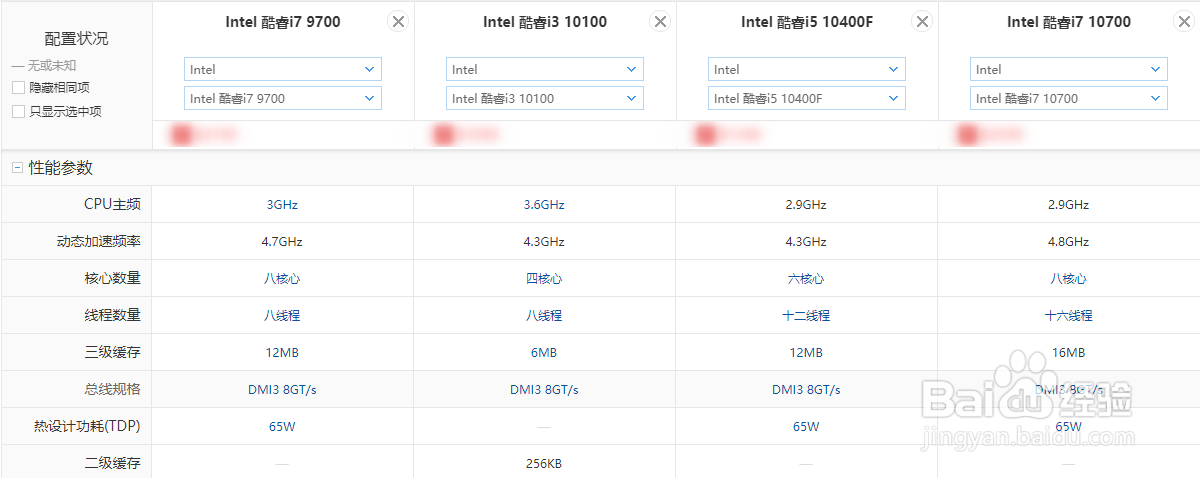The image size is (1200, 478).
Task: Collapse the 性能参数 section
Action: coord(17,168)
